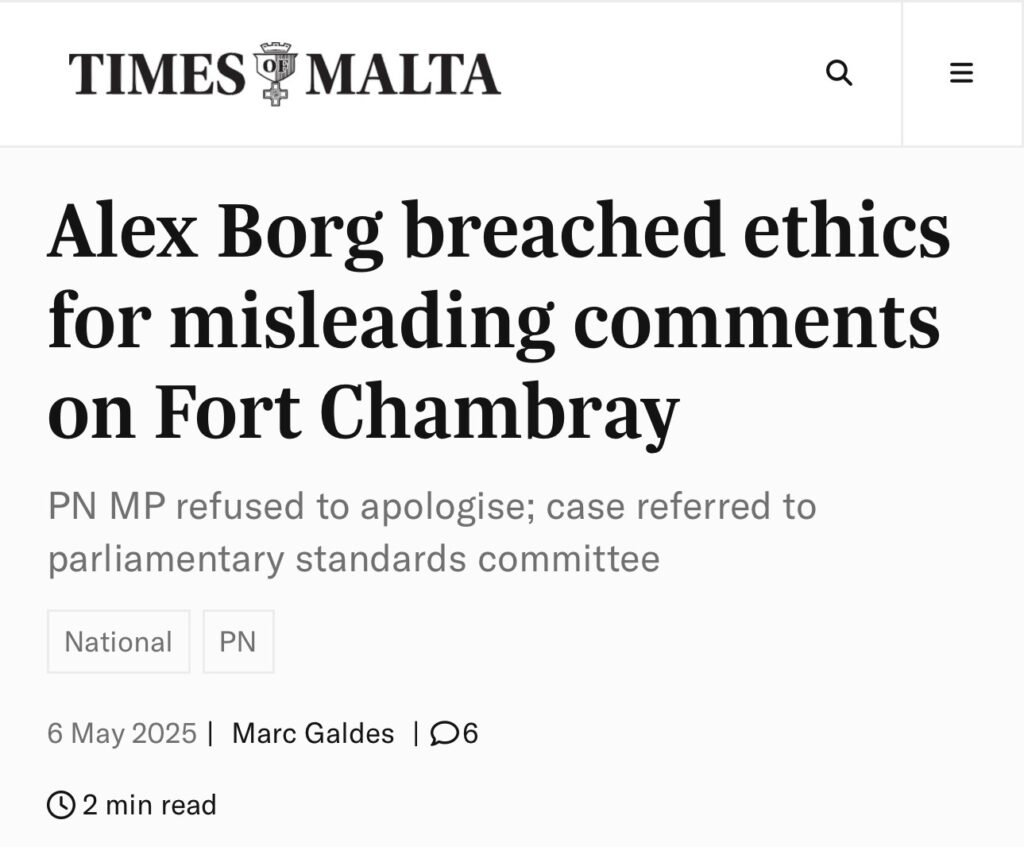The image size is (1024, 847).
Task: Click the clock reading-time icon
Action: (x=61, y=804)
